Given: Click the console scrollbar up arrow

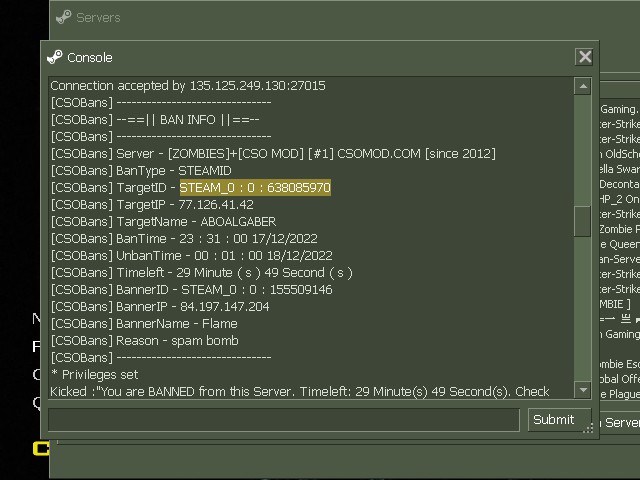Looking at the screenshot, I should coord(583,87).
